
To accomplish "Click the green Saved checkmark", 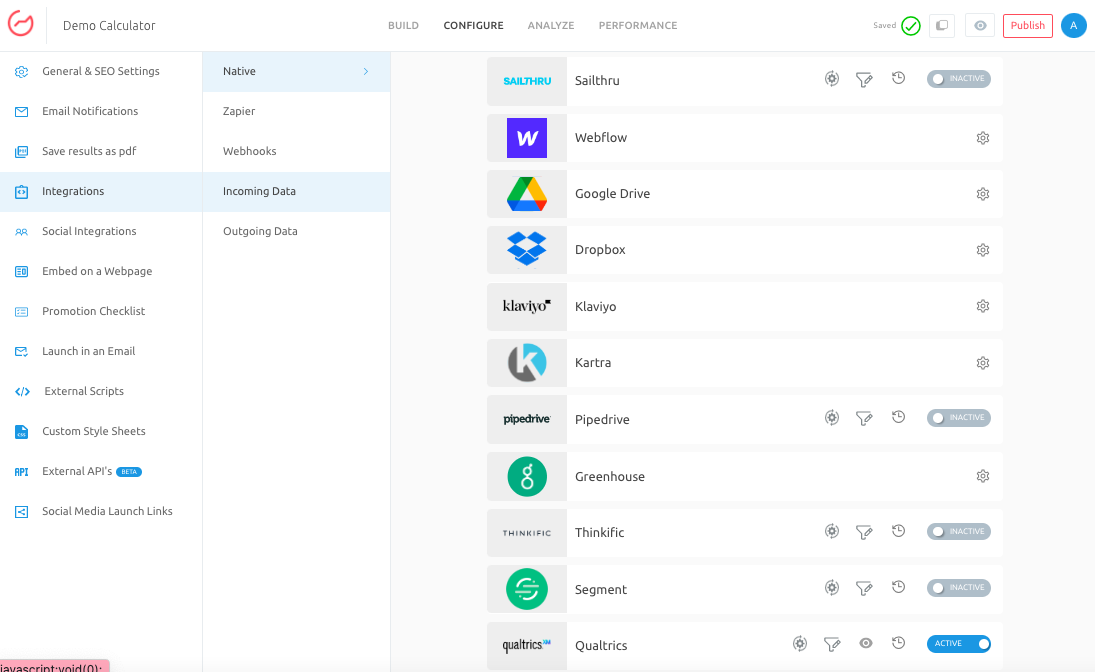I will point(911,26).
